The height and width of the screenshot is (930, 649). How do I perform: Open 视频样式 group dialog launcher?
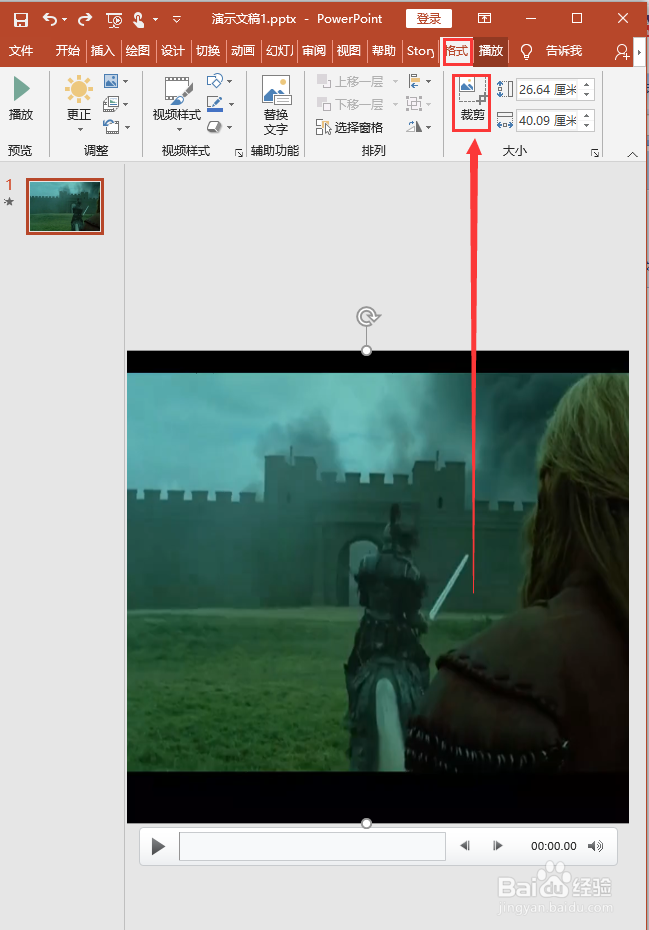coord(238,153)
